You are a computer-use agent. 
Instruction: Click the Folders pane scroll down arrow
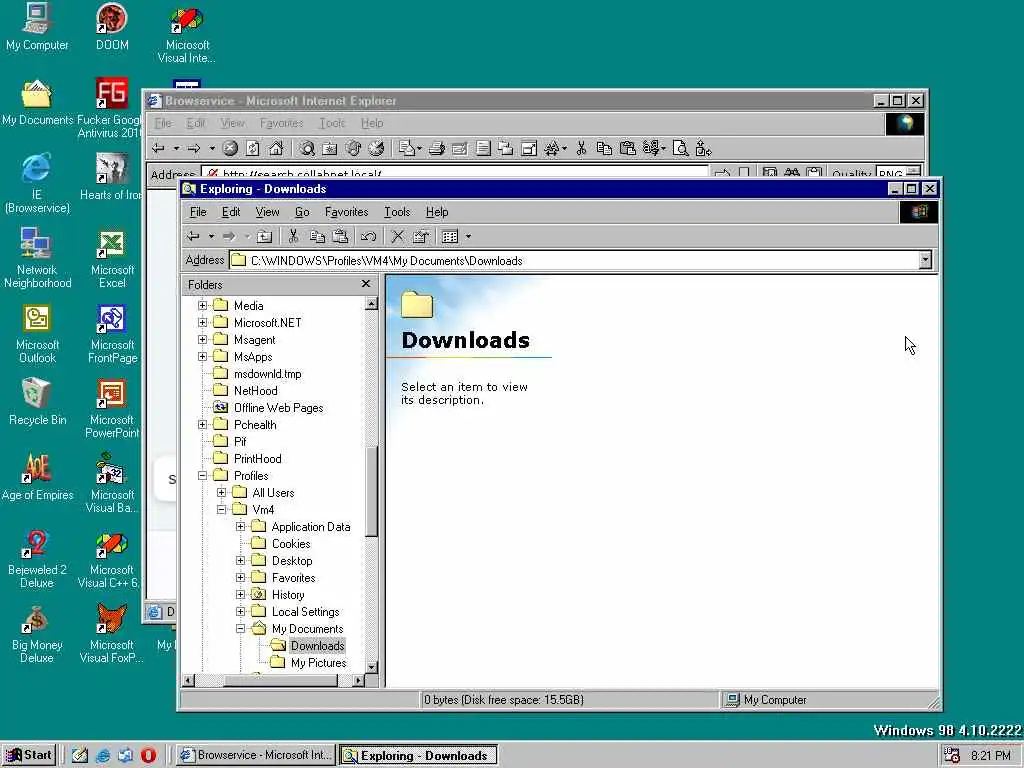click(x=371, y=667)
